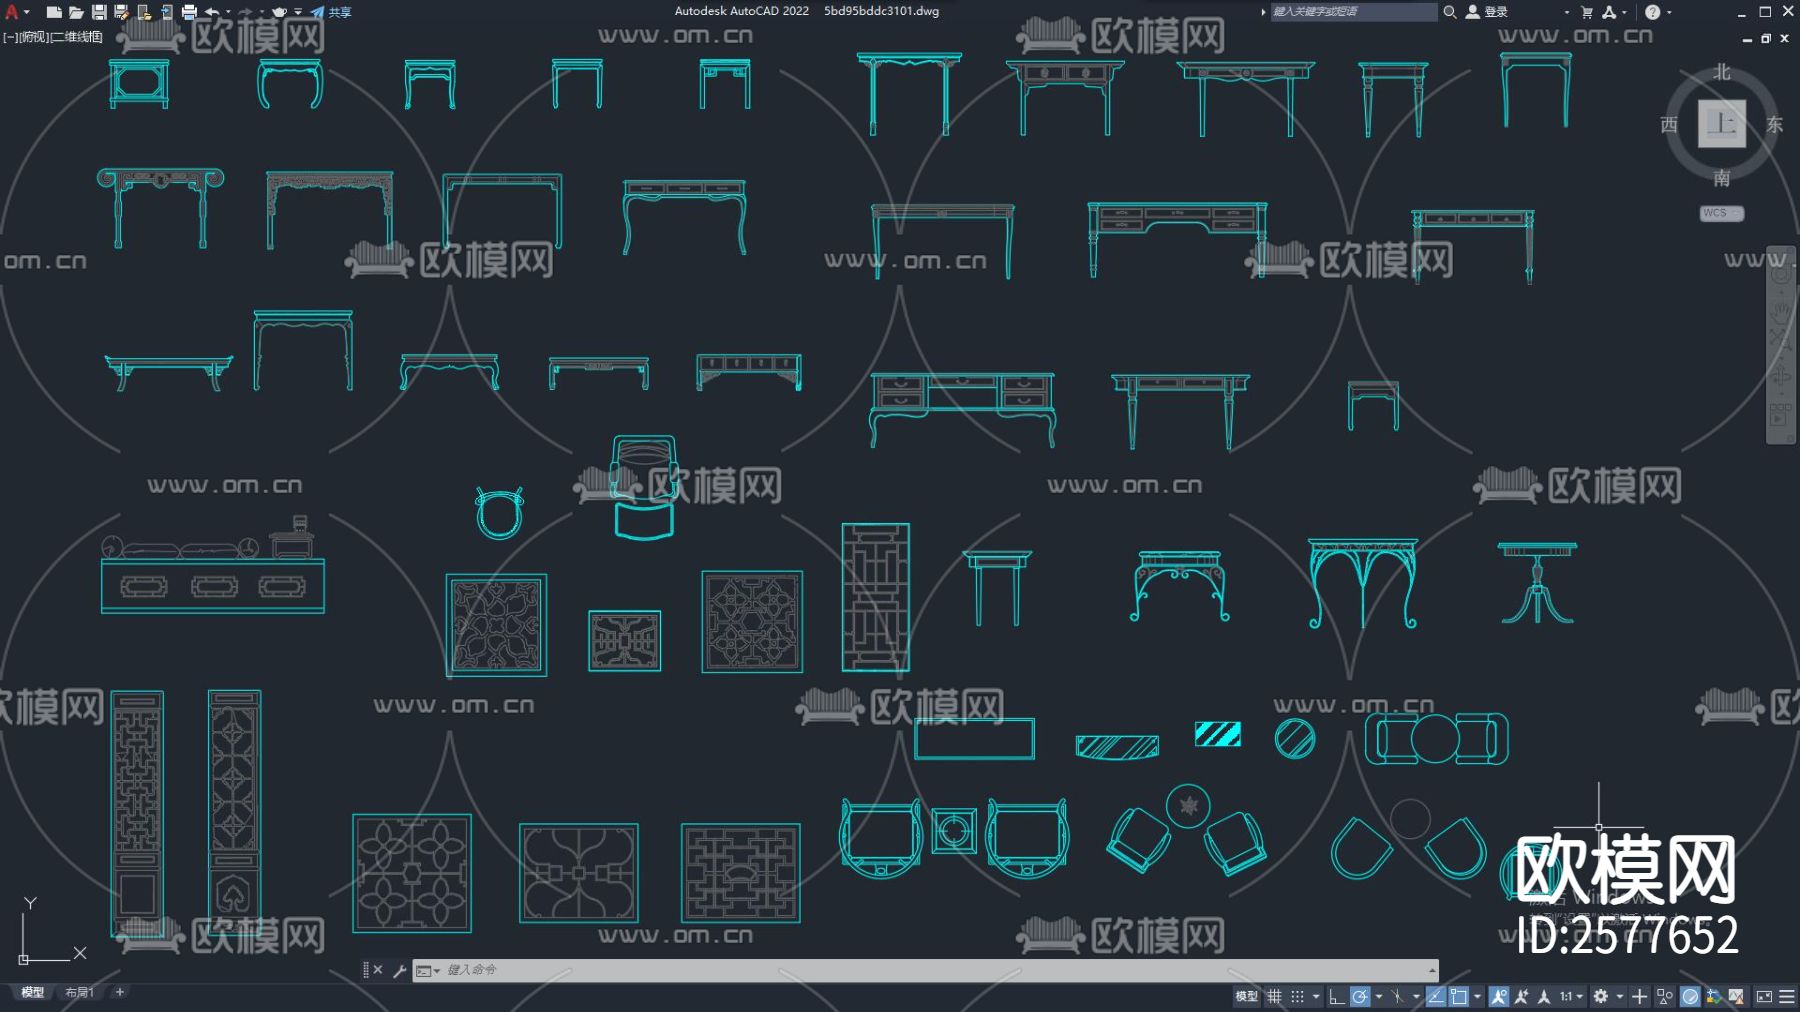Plot the drawing with the printer icon
This screenshot has height=1012, width=1800.
(x=189, y=12)
